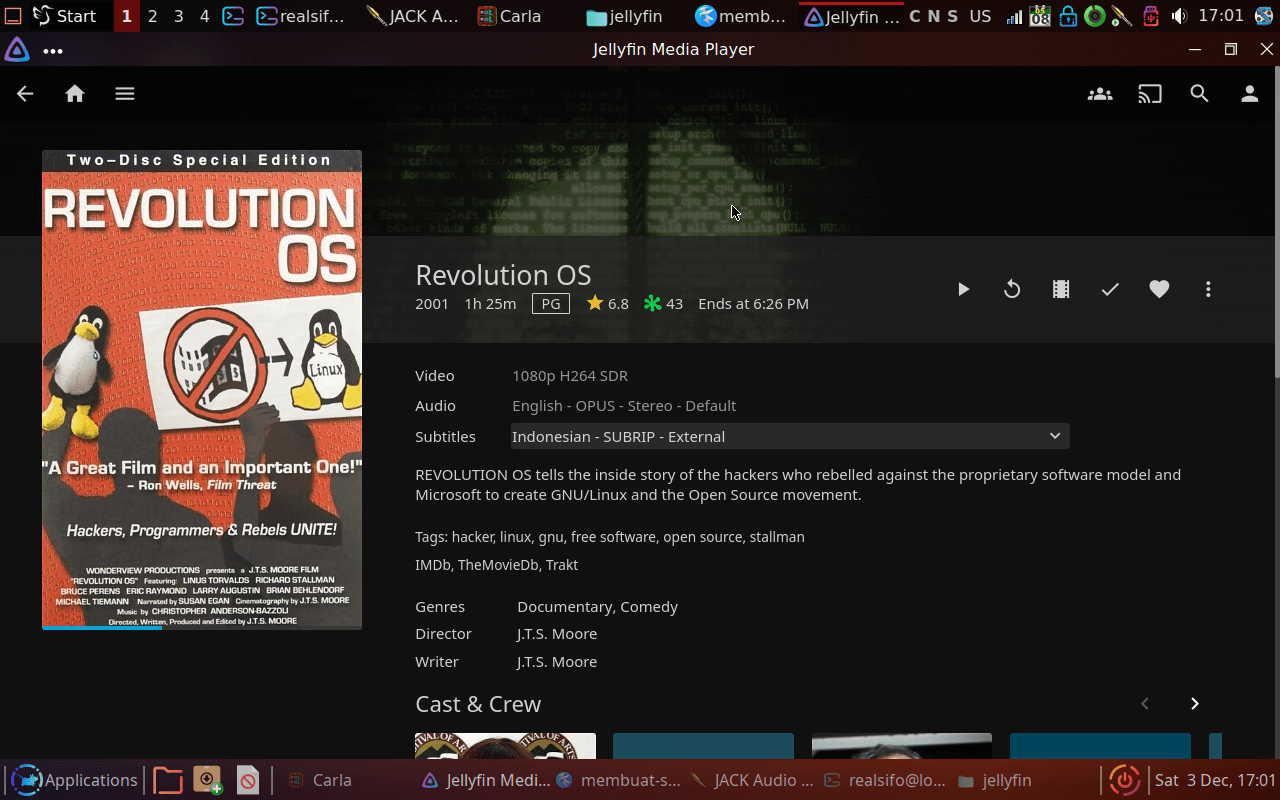Open the user profile icon
This screenshot has height=800, width=1280.
coord(1250,94)
